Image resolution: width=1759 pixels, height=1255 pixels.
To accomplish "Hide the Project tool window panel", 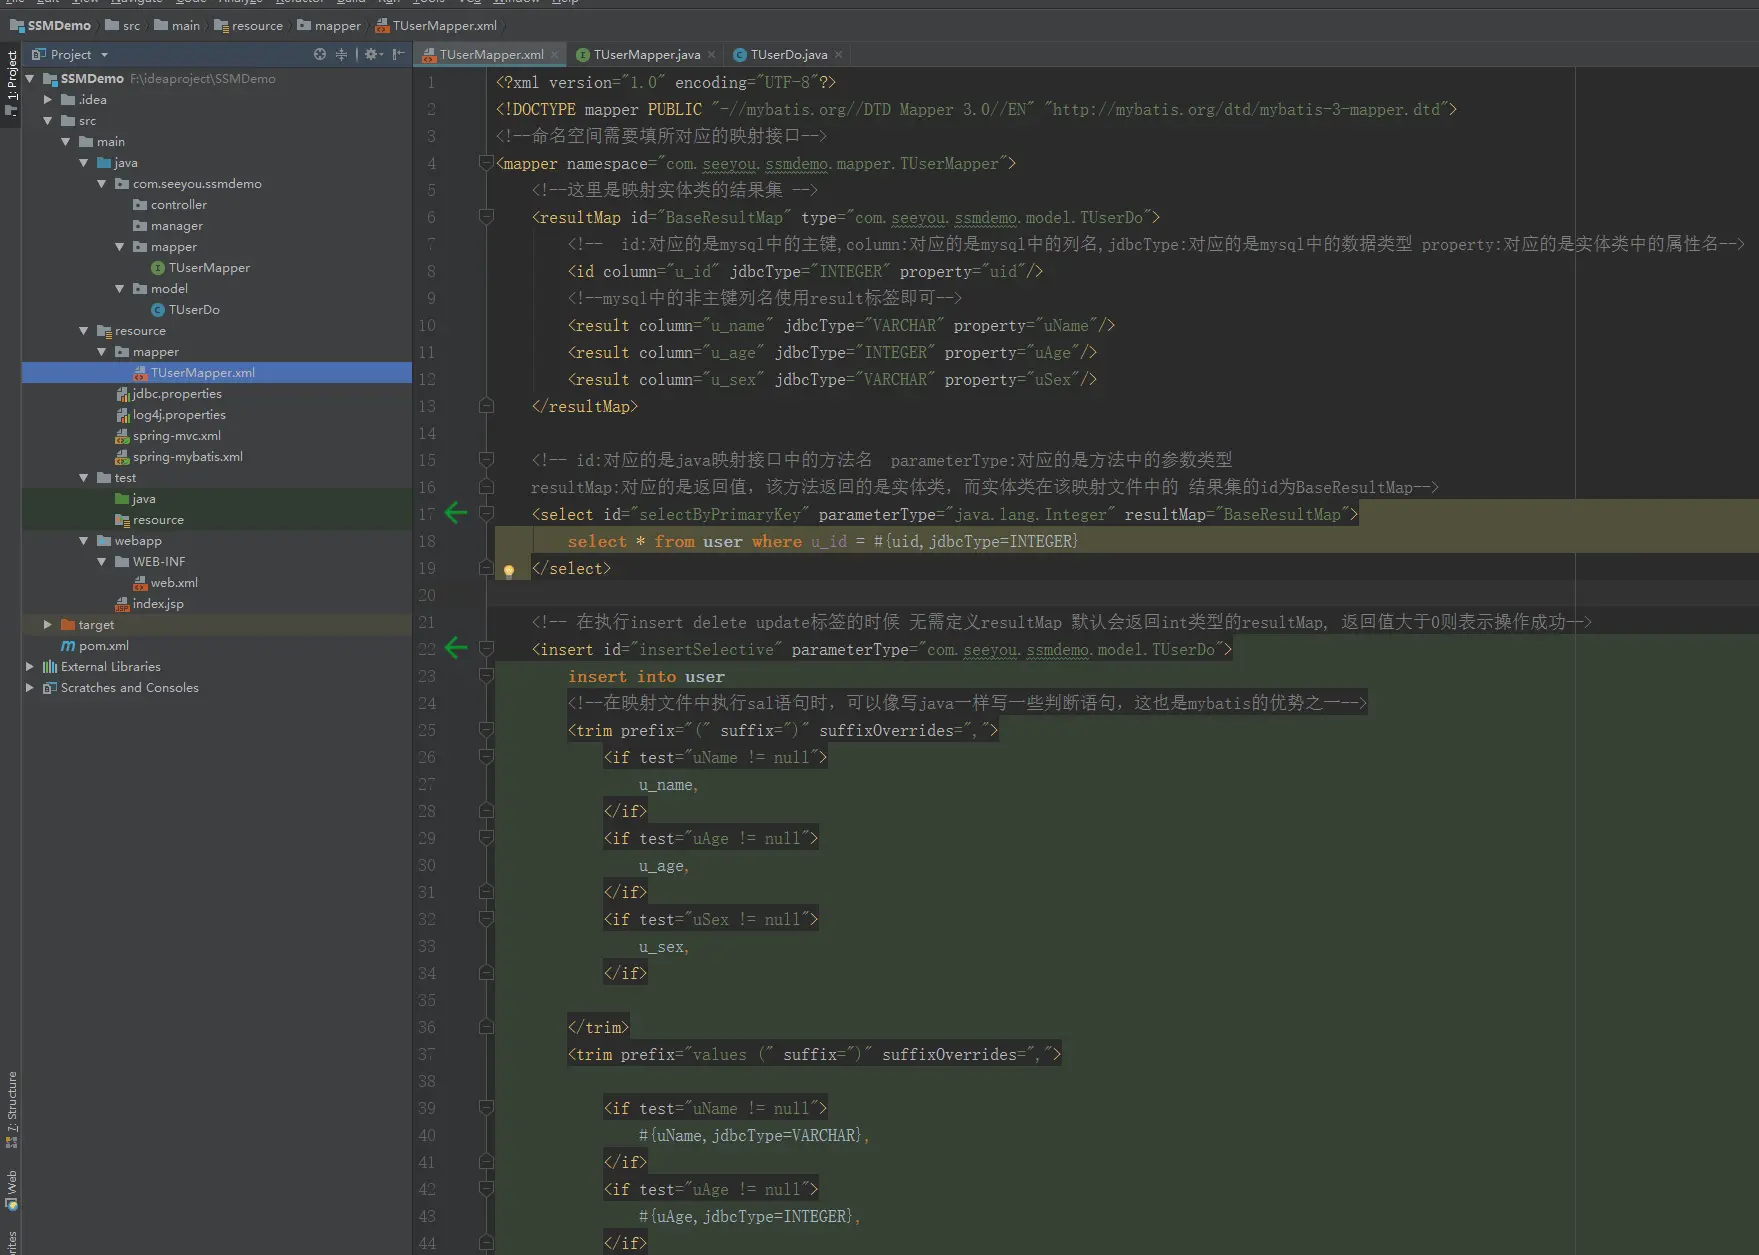I will point(398,54).
